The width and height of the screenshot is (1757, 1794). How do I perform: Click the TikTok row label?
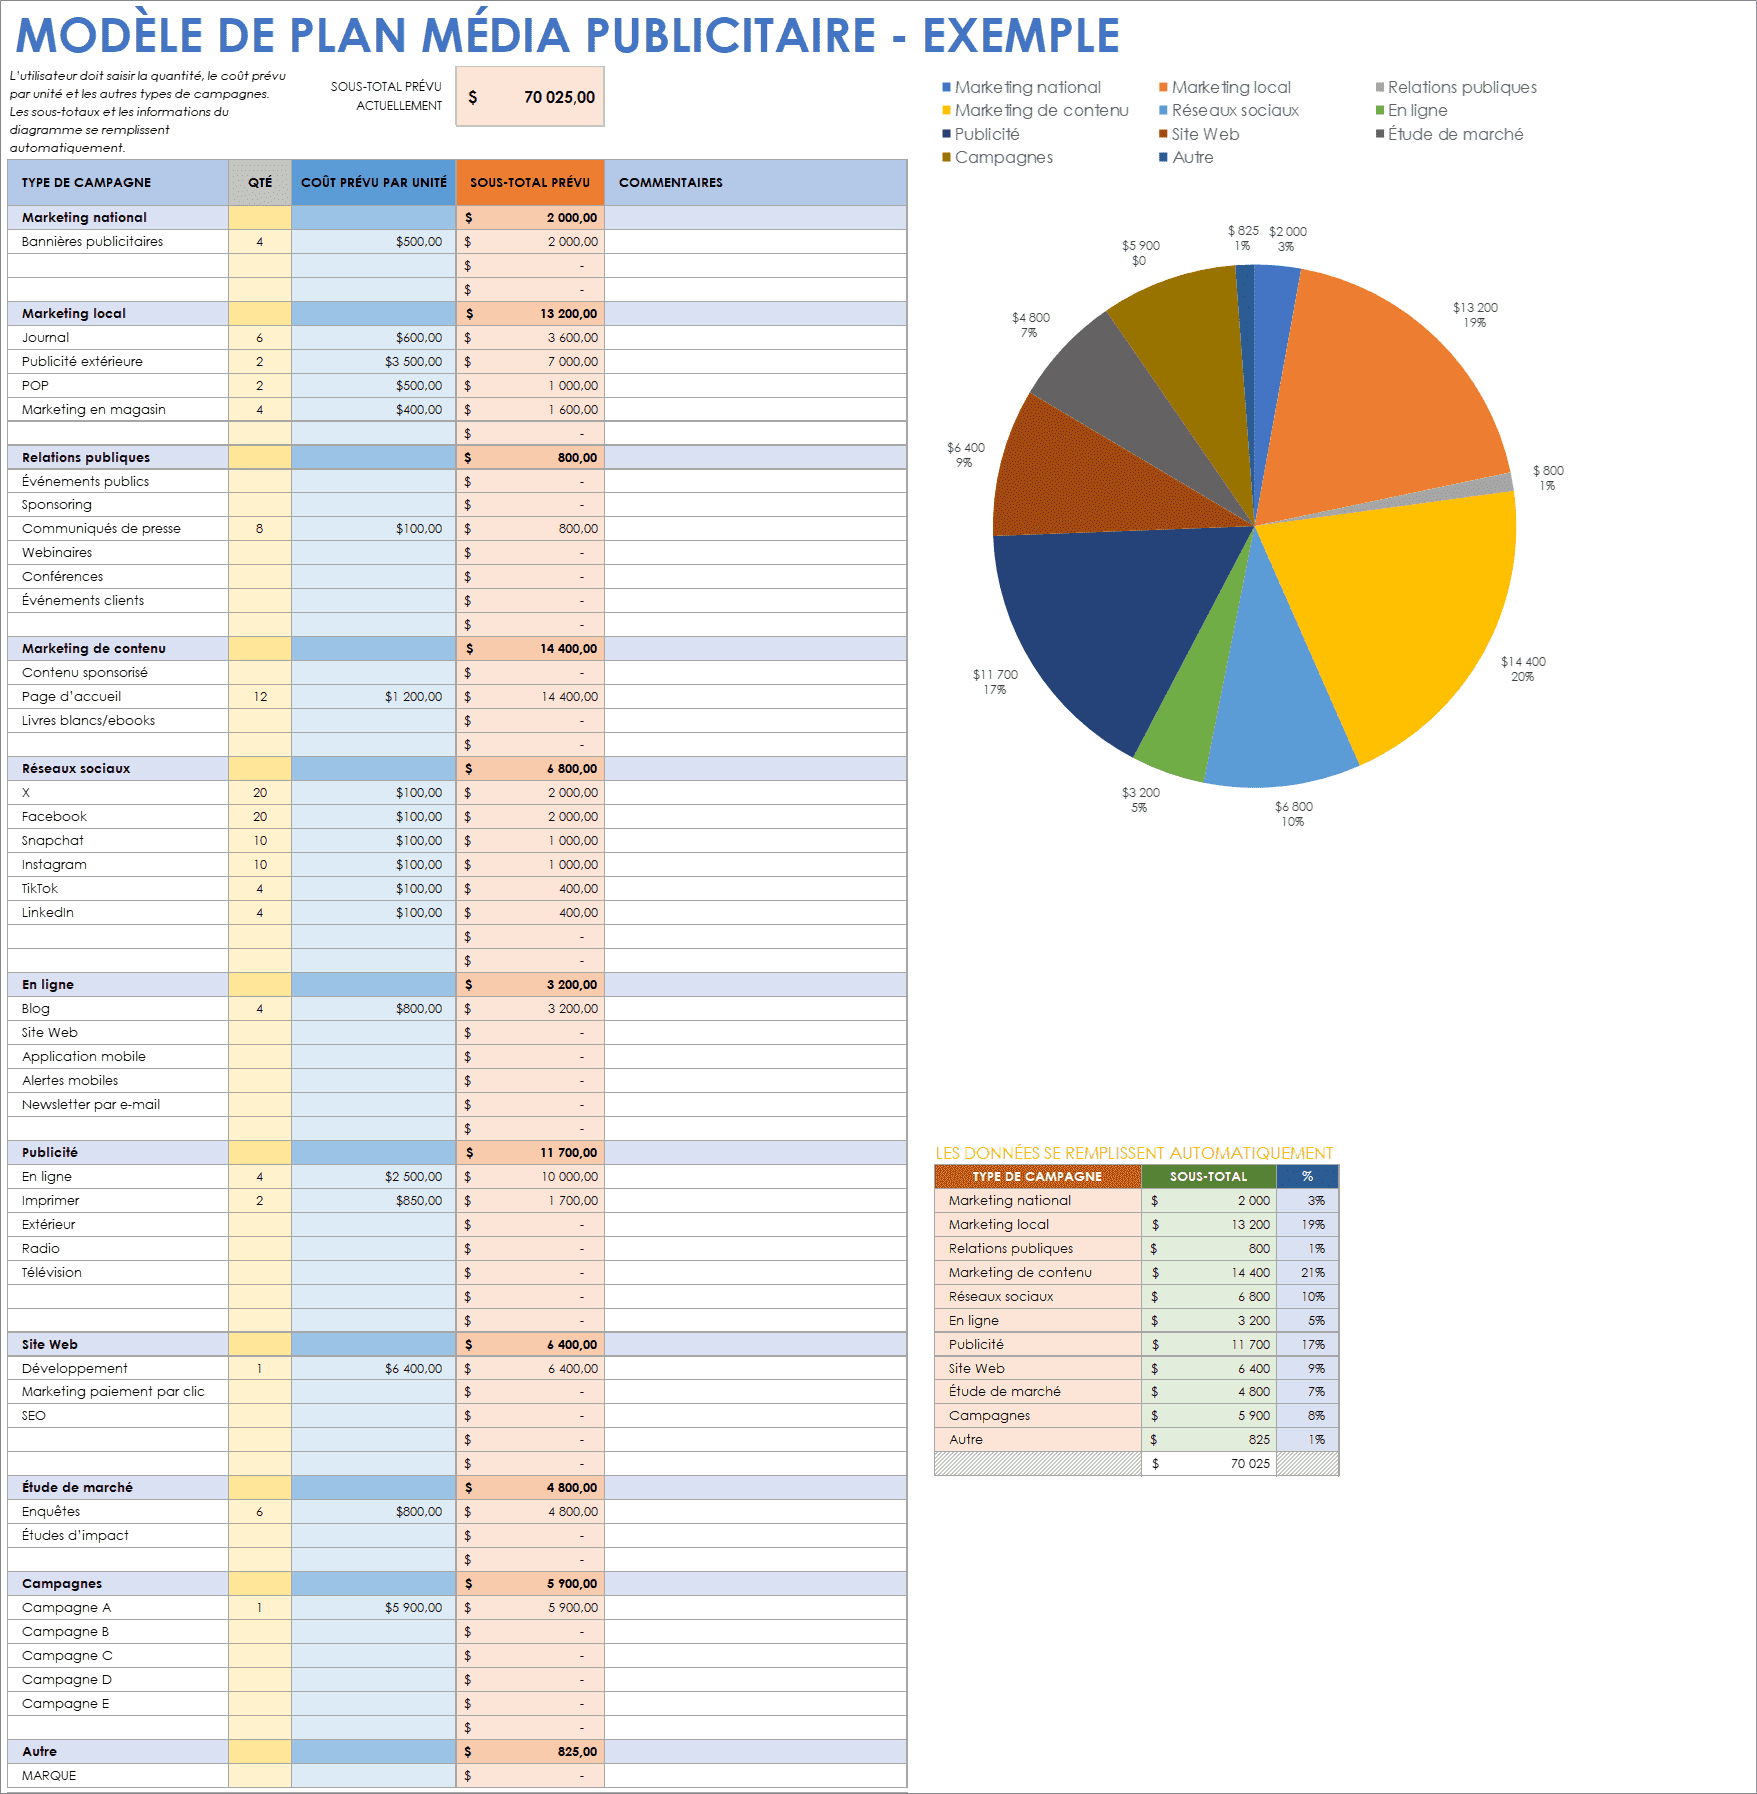118,889
